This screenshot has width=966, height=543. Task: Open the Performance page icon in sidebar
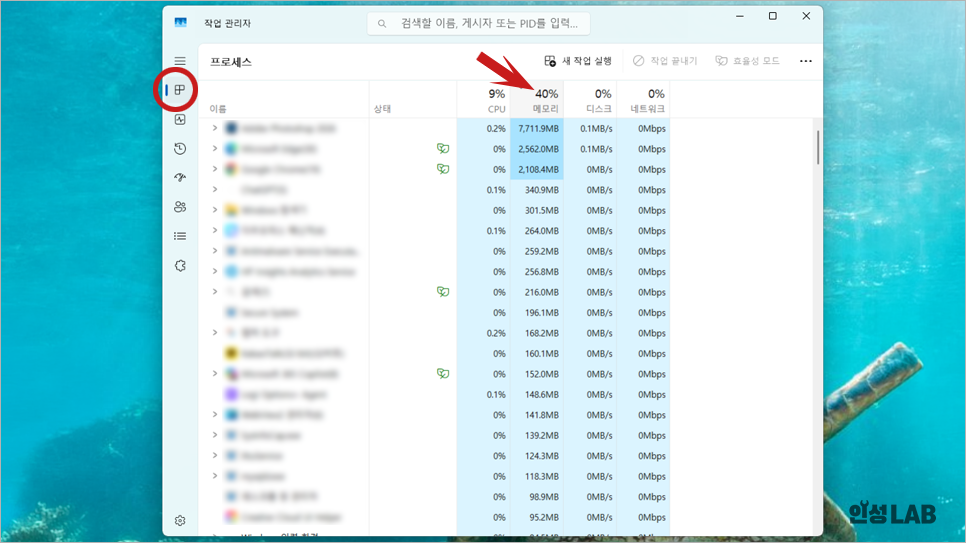(180, 120)
